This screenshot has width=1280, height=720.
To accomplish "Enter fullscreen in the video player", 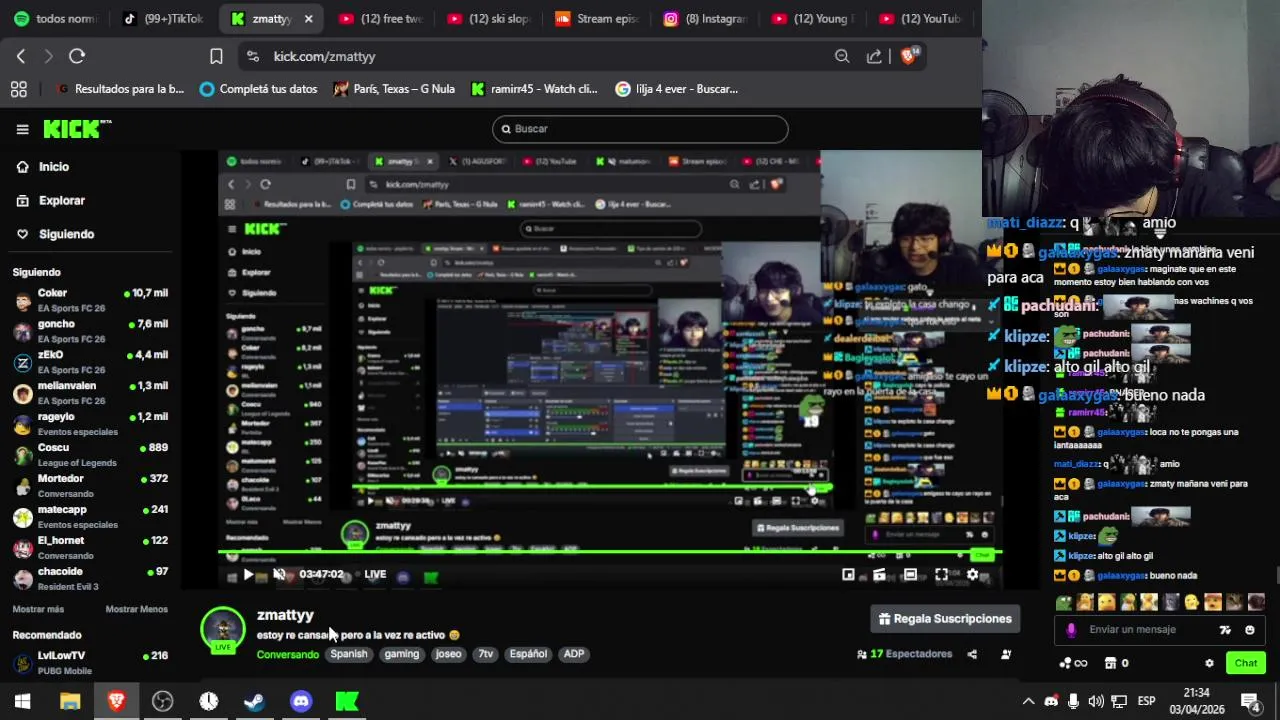I will (941, 574).
